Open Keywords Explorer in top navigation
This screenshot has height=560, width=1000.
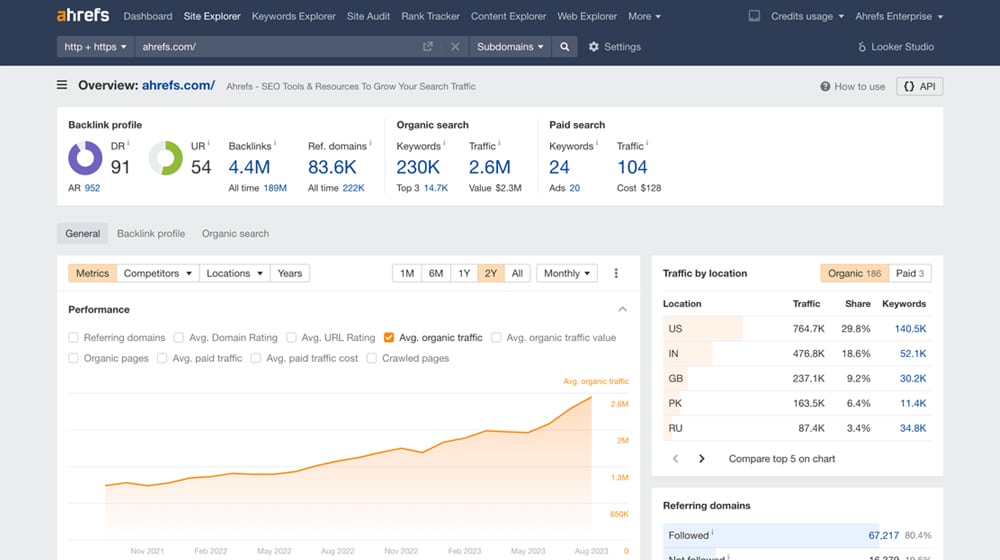click(293, 16)
